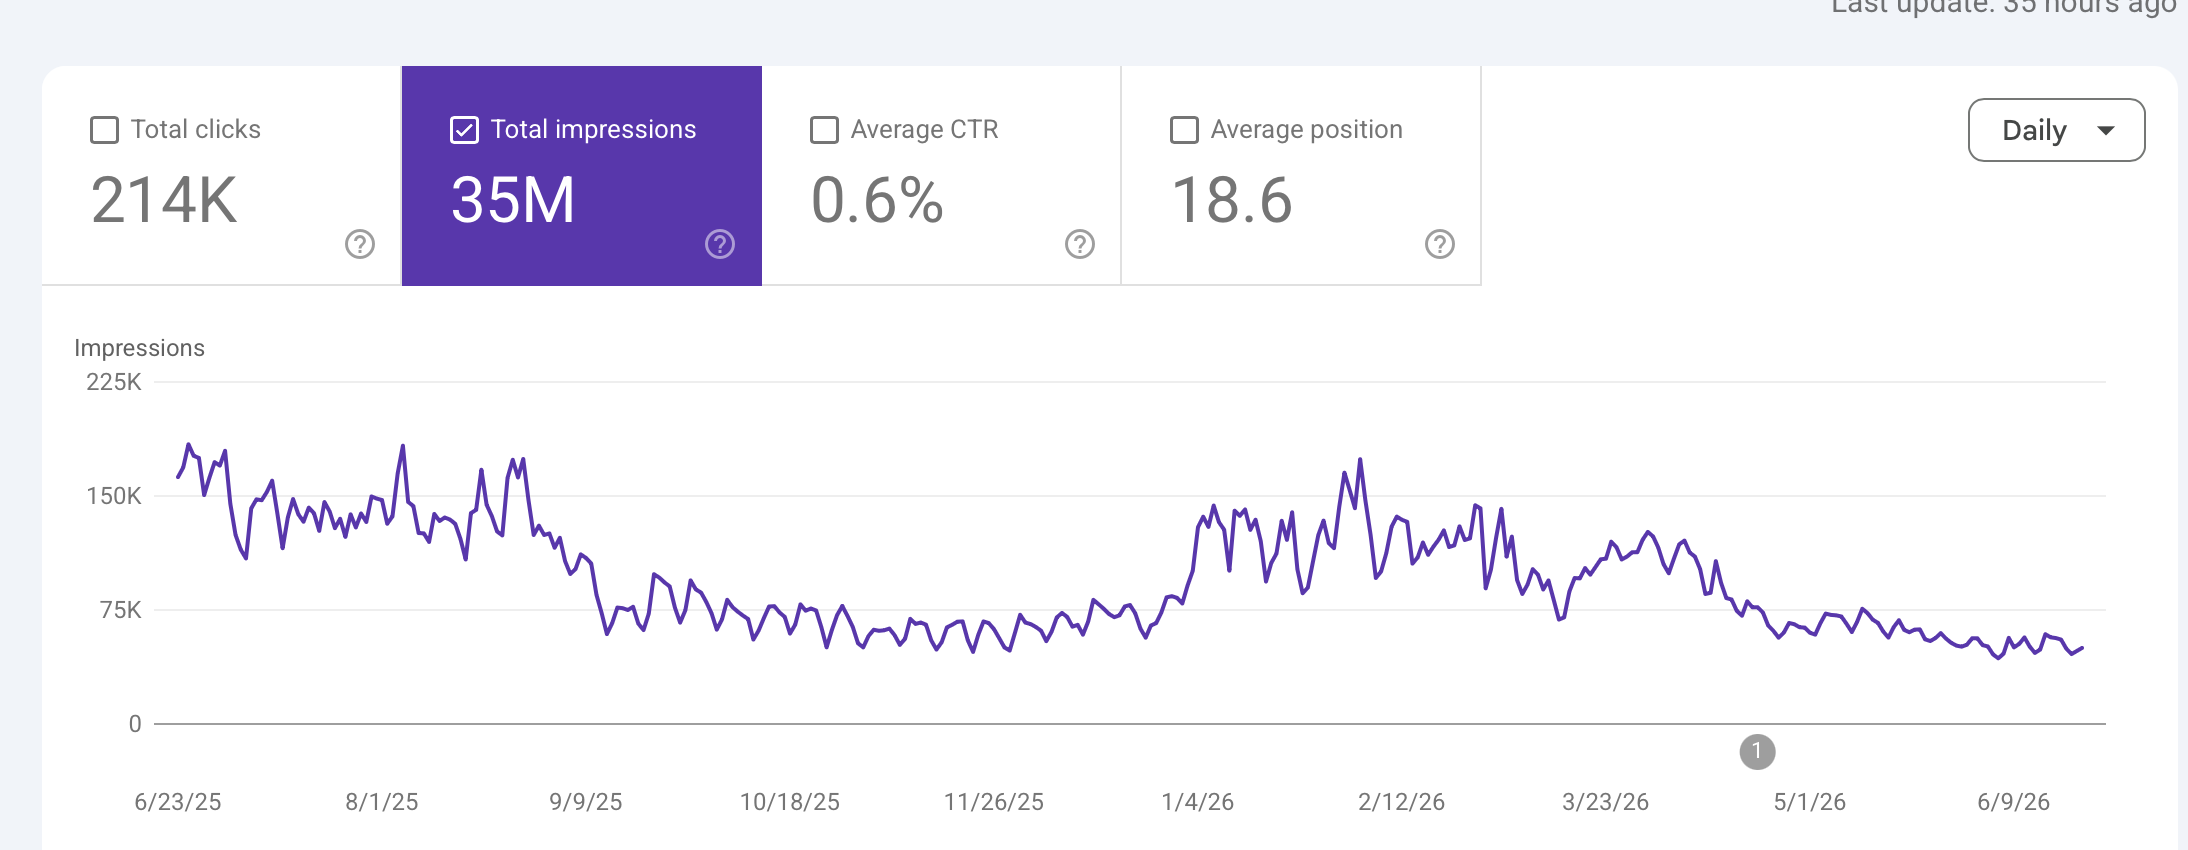The image size is (2188, 850).
Task: Enable the Total clicks checkbox
Action: pos(104,130)
